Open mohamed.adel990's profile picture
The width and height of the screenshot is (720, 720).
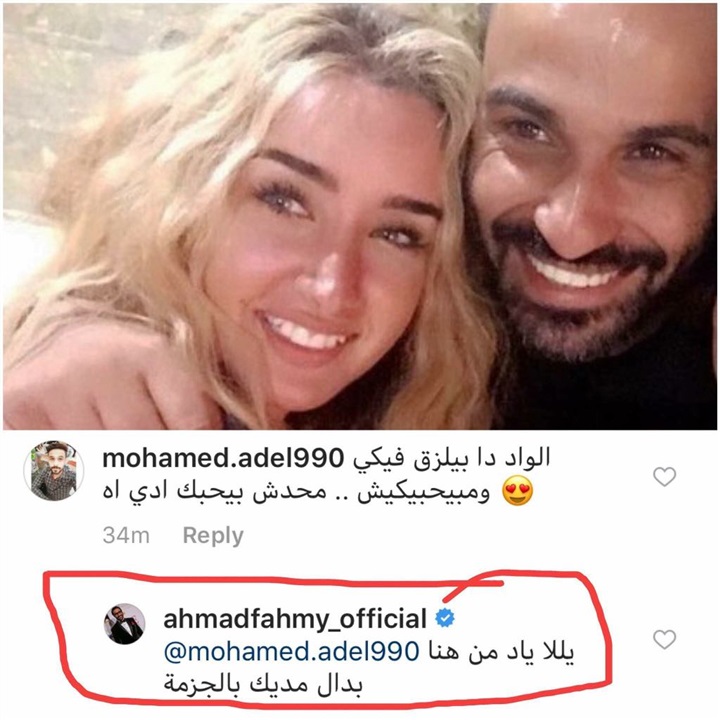tap(54, 471)
